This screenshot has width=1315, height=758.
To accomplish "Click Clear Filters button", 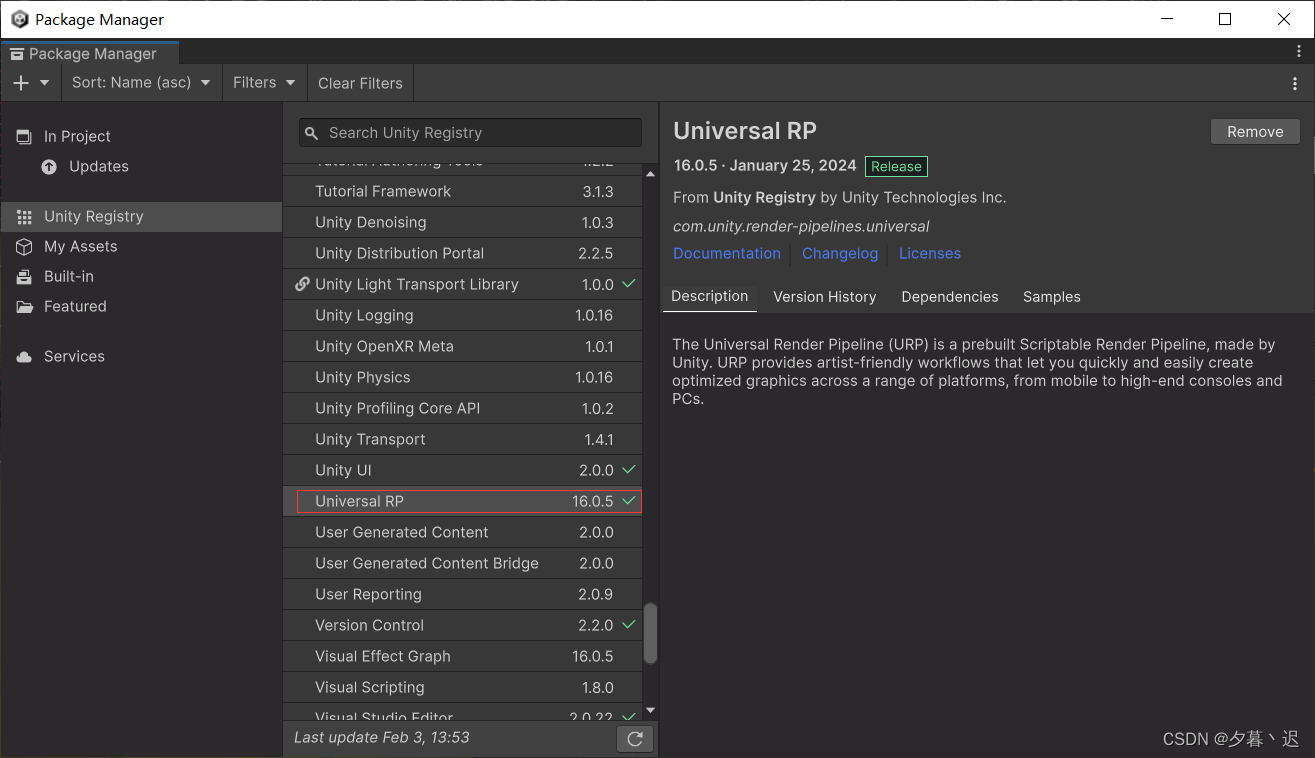I will (x=360, y=83).
